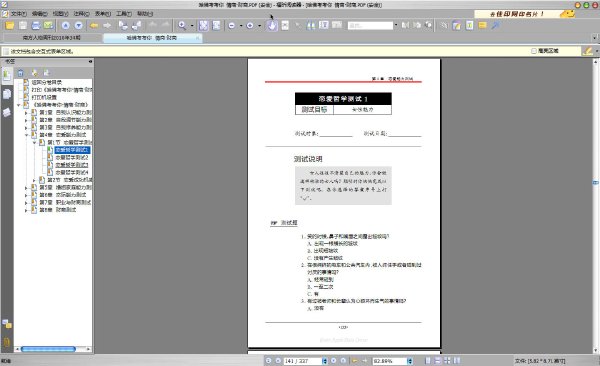The image size is (600, 366).
Task: Open the 编辑(E) menu
Action: click(x=39, y=14)
